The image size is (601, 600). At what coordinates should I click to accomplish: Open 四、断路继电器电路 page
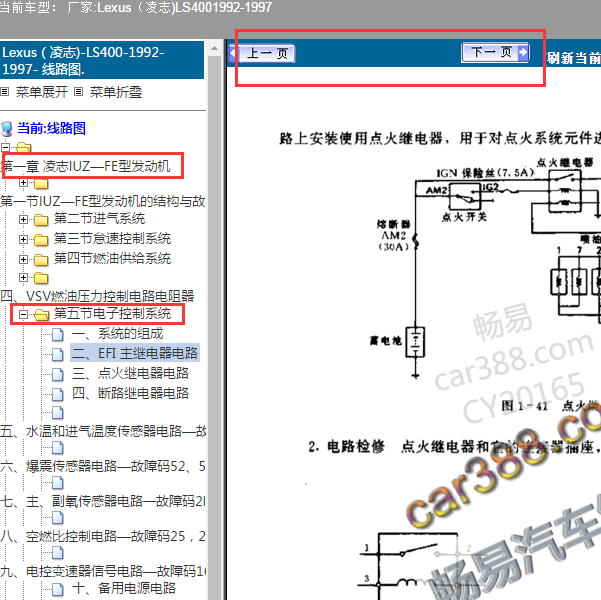click(131, 393)
